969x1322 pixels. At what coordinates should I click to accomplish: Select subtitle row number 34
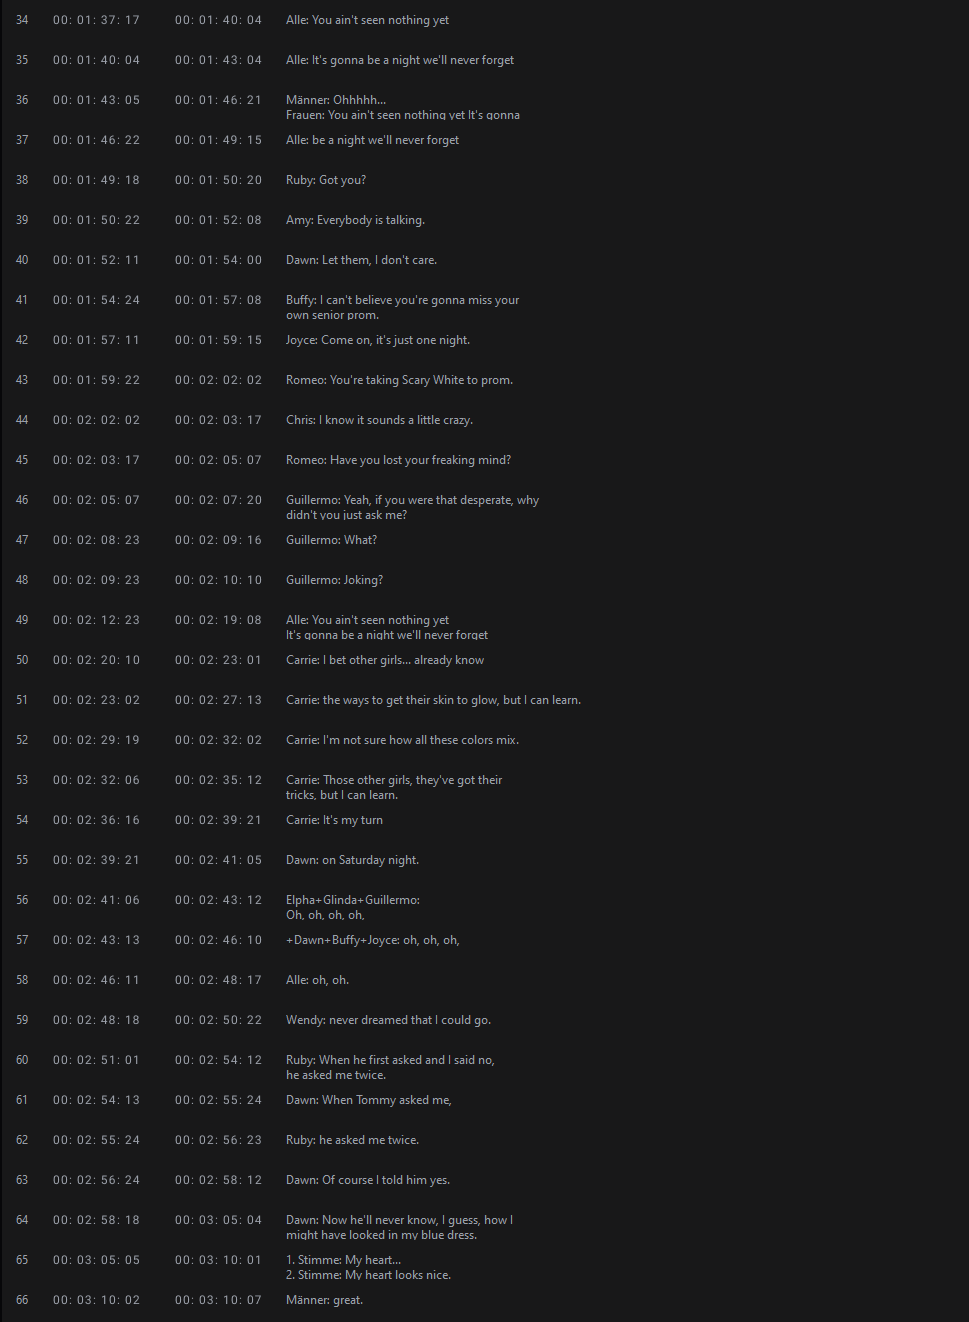(x=22, y=20)
